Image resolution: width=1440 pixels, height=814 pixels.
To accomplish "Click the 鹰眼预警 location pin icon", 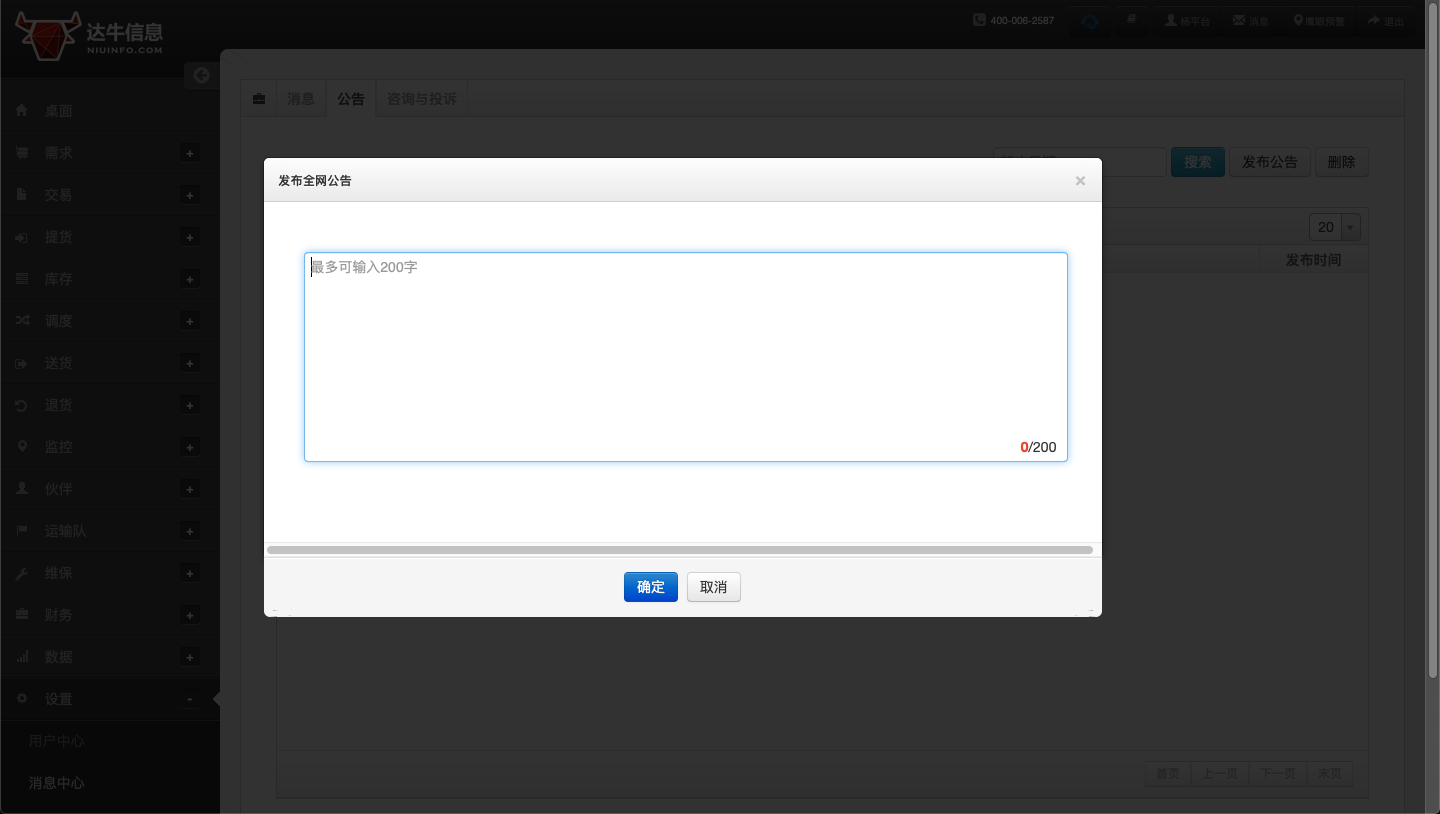I will (x=1298, y=20).
